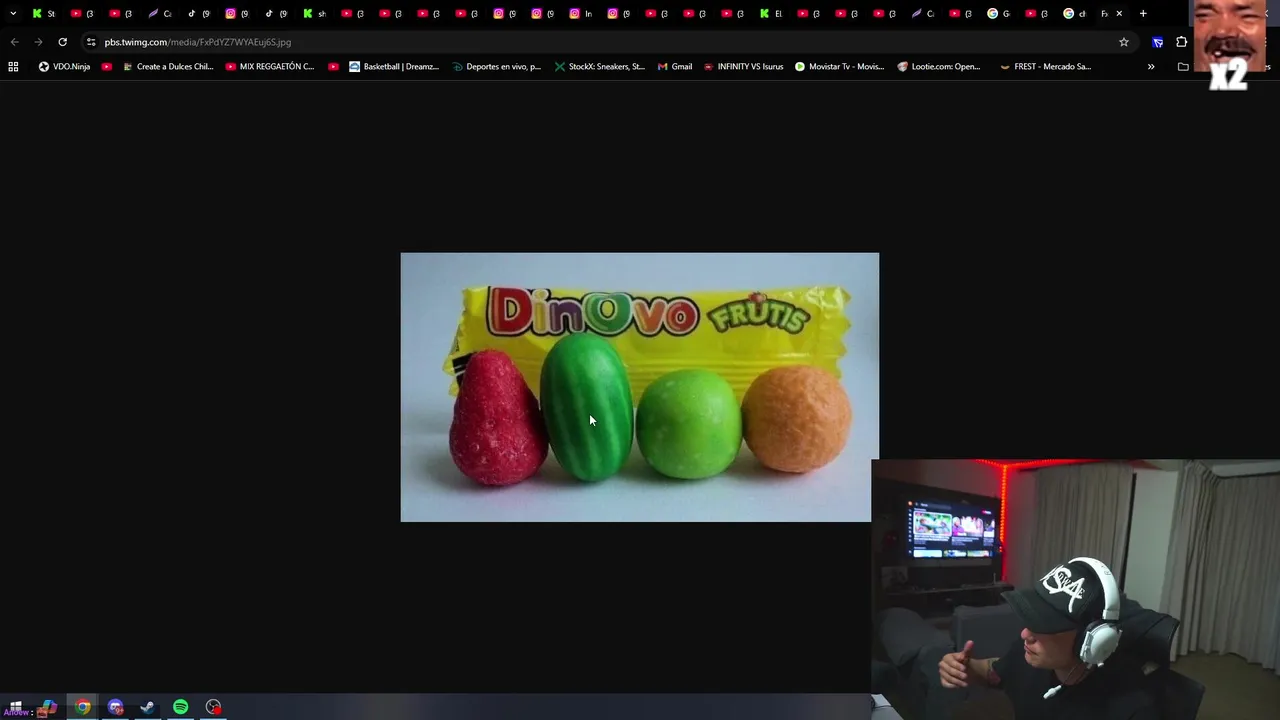Open 'StockX: Sneakers, St...' bookmark

coord(600,67)
